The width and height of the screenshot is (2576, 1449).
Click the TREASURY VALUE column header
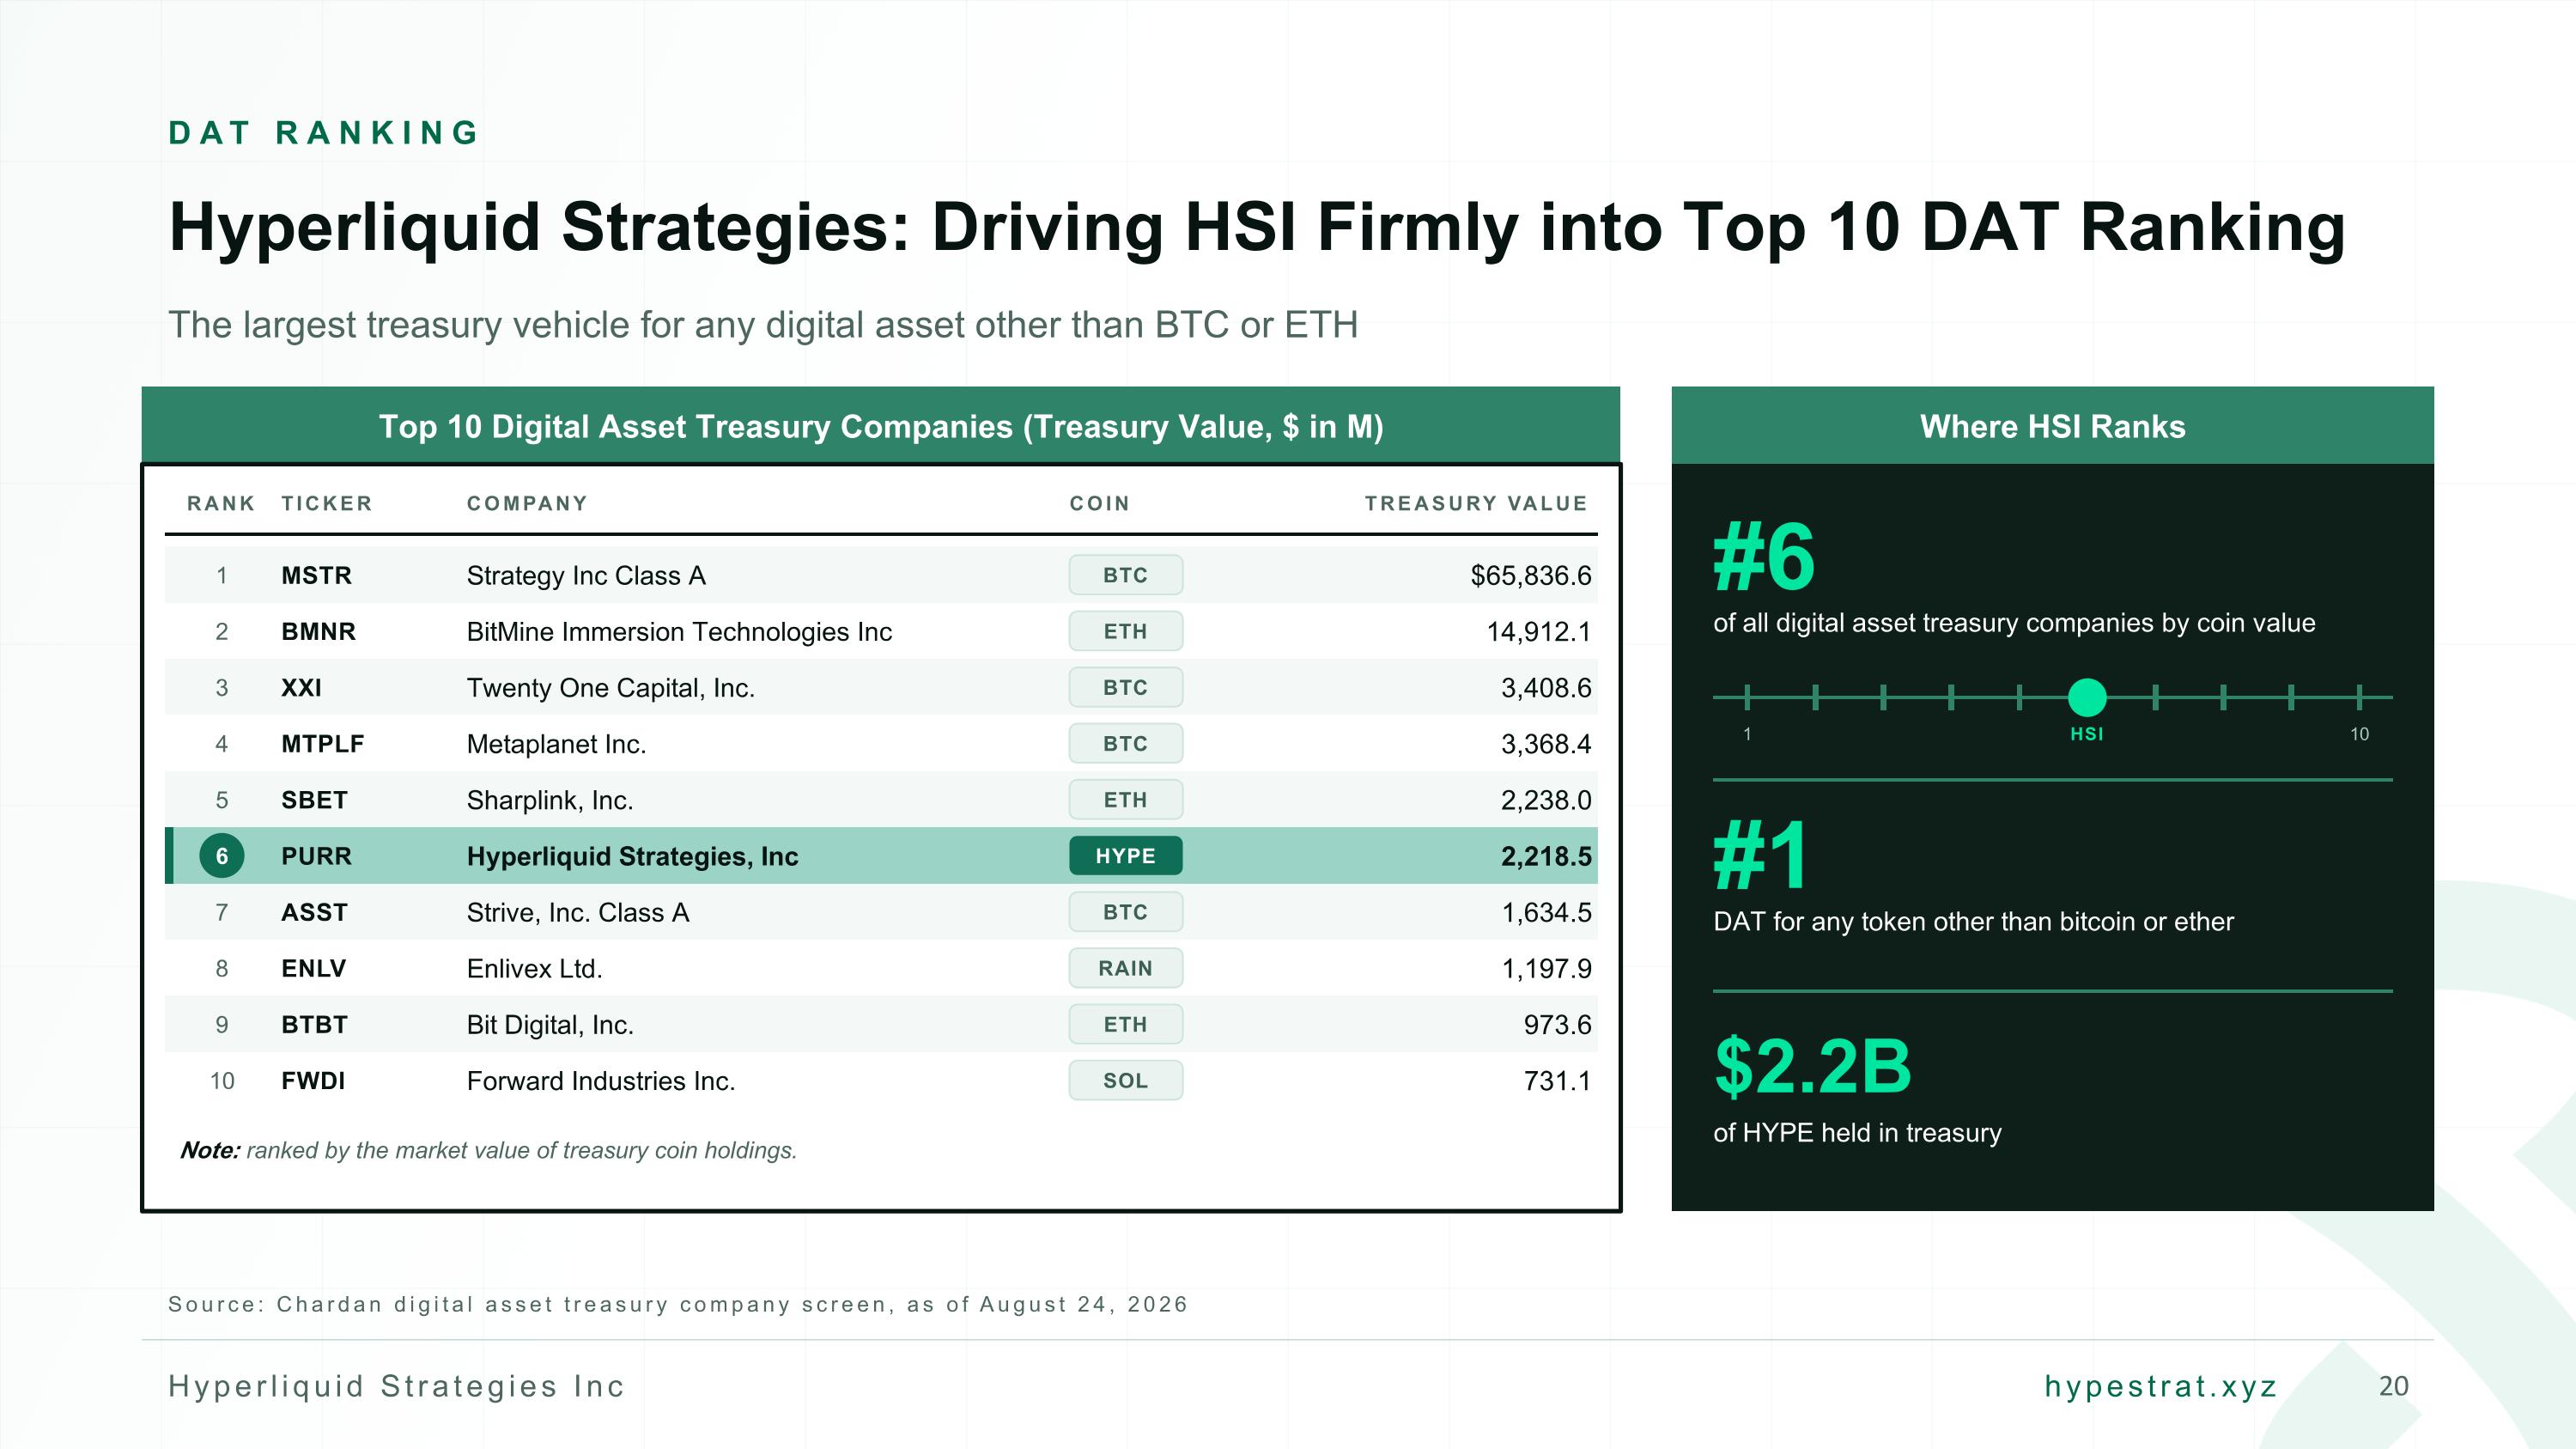click(1476, 503)
